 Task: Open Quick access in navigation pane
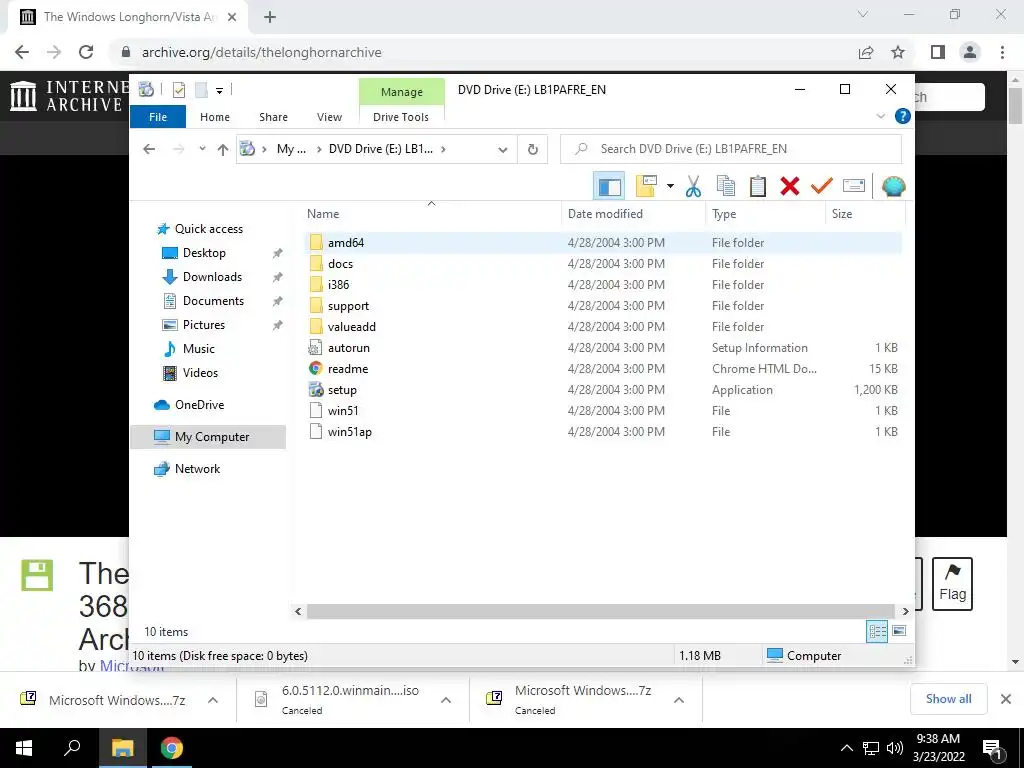pyautogui.click(x=208, y=229)
